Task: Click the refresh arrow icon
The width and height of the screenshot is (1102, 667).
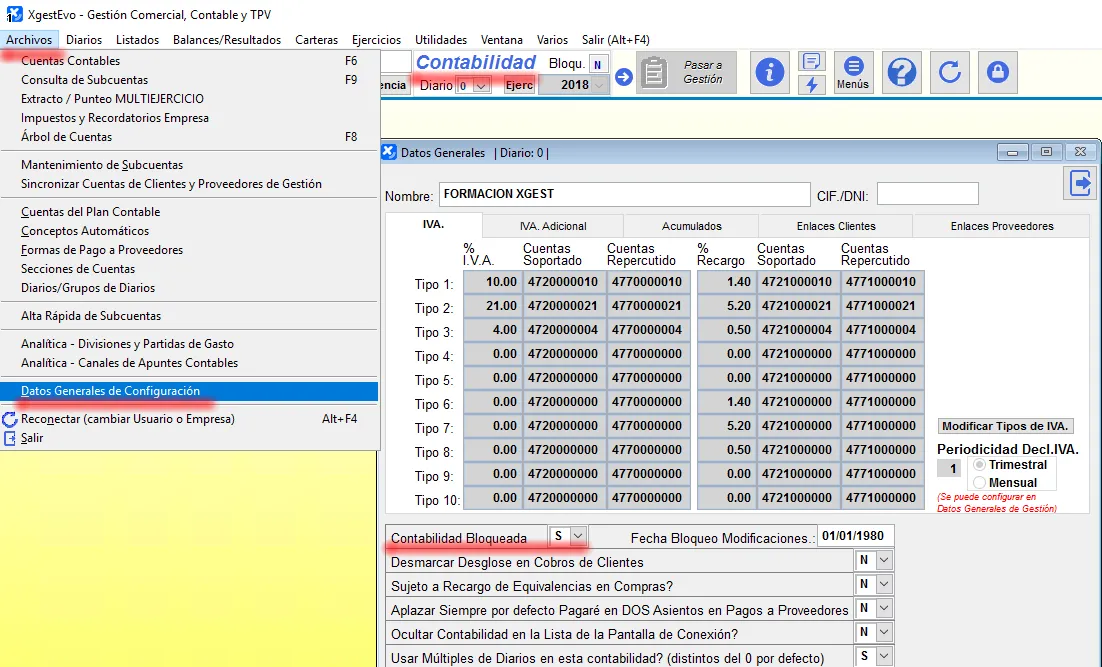Action: 949,73
